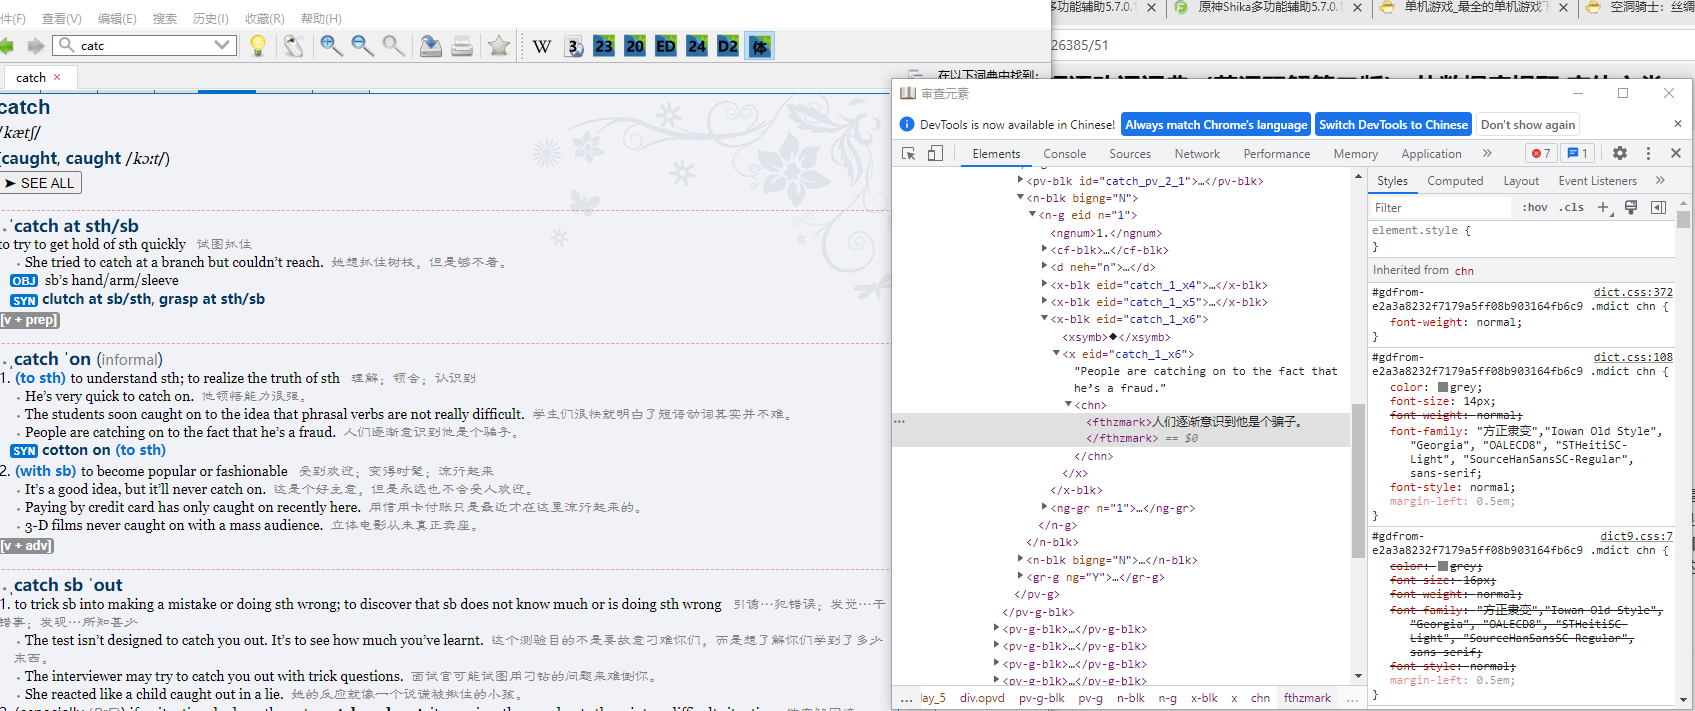Open the search box history dropdown

tap(222, 45)
